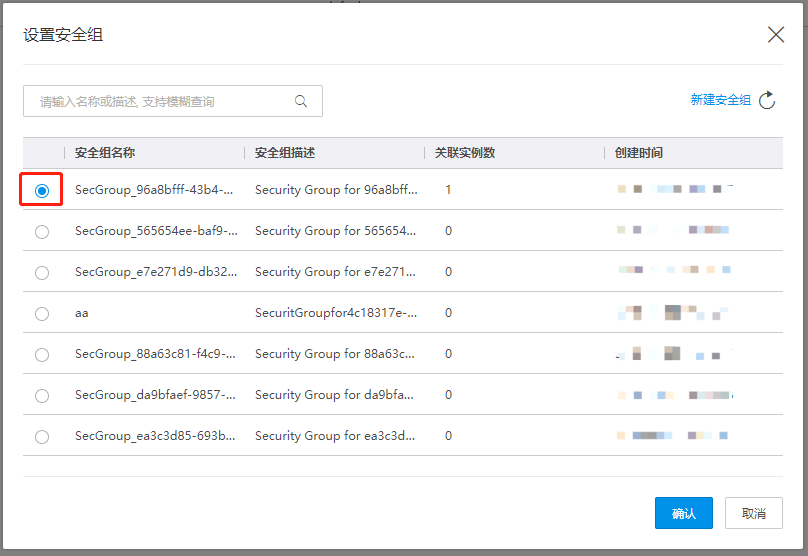Screen dimensions: 808x556
Task: Select the SecGroup_88a63c81 radio button
Action: (x=42, y=354)
